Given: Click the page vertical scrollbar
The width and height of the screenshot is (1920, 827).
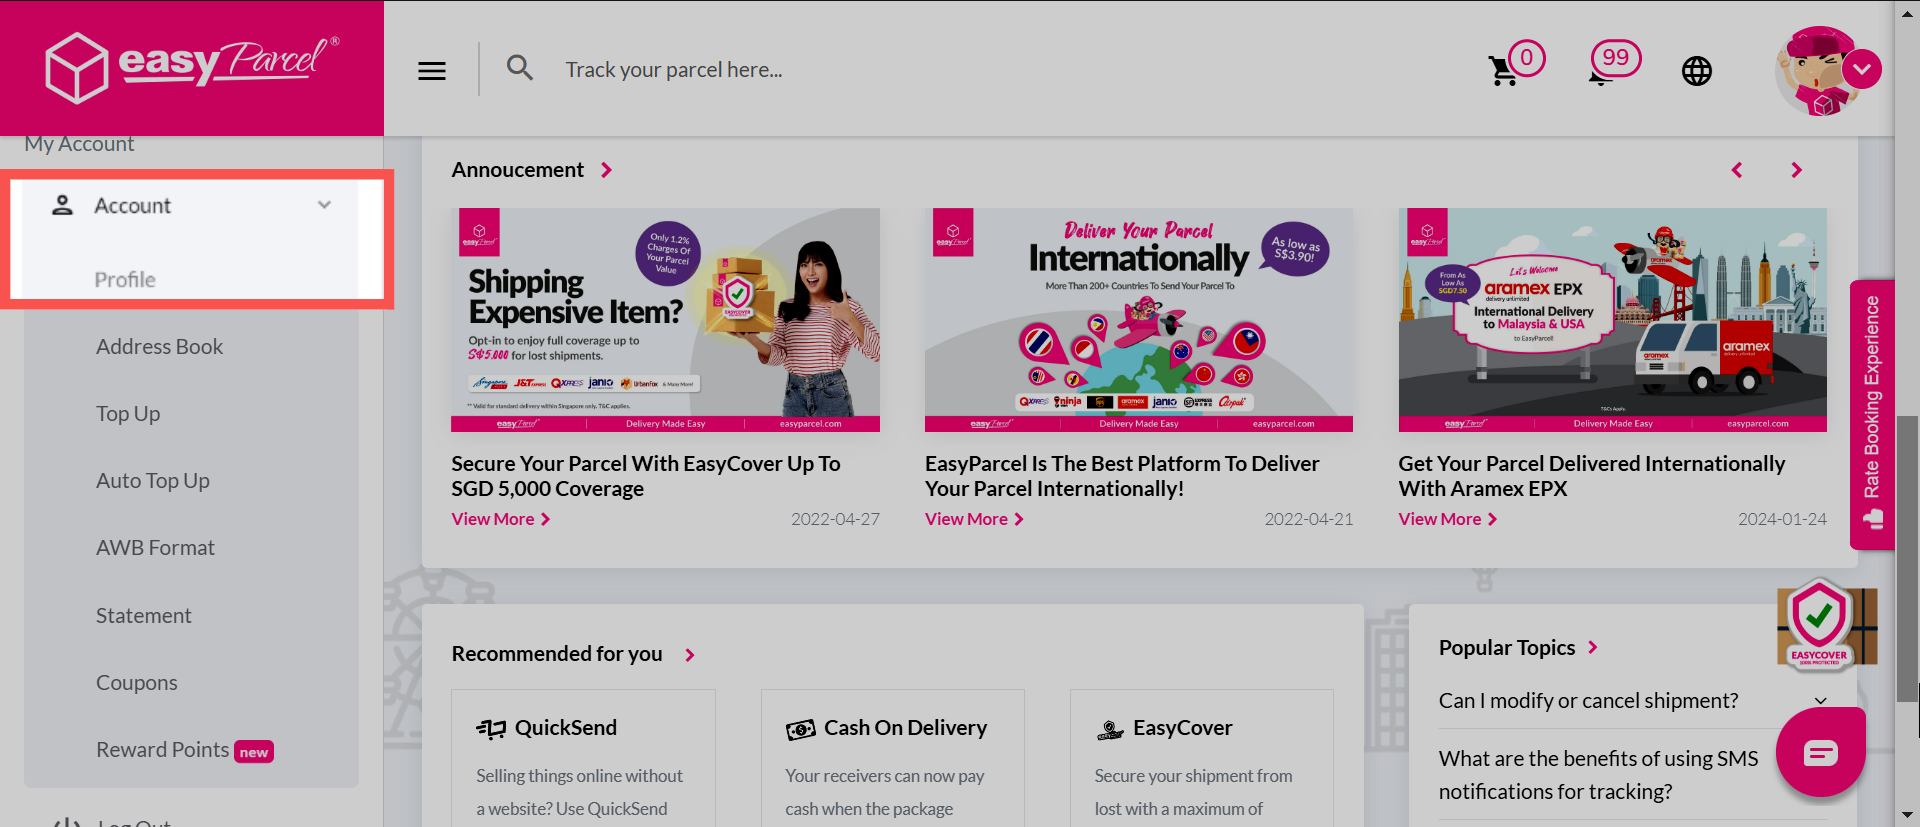Looking at the screenshot, I should click(1908, 560).
